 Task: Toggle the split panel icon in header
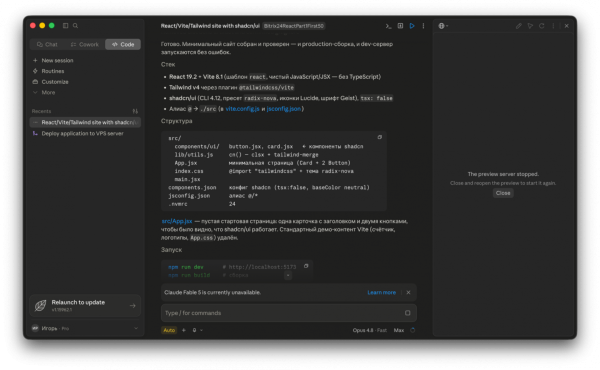coord(400,26)
